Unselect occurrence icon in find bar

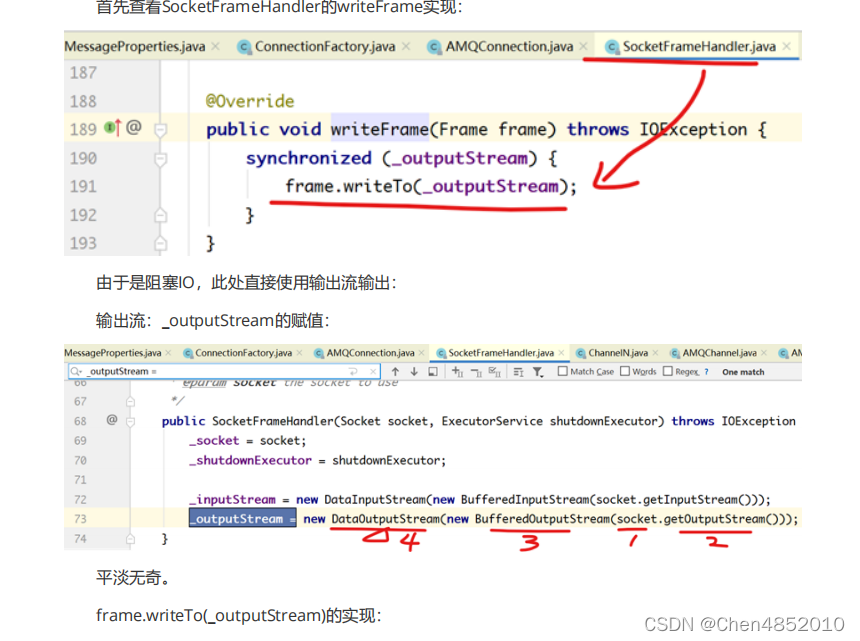(476, 372)
